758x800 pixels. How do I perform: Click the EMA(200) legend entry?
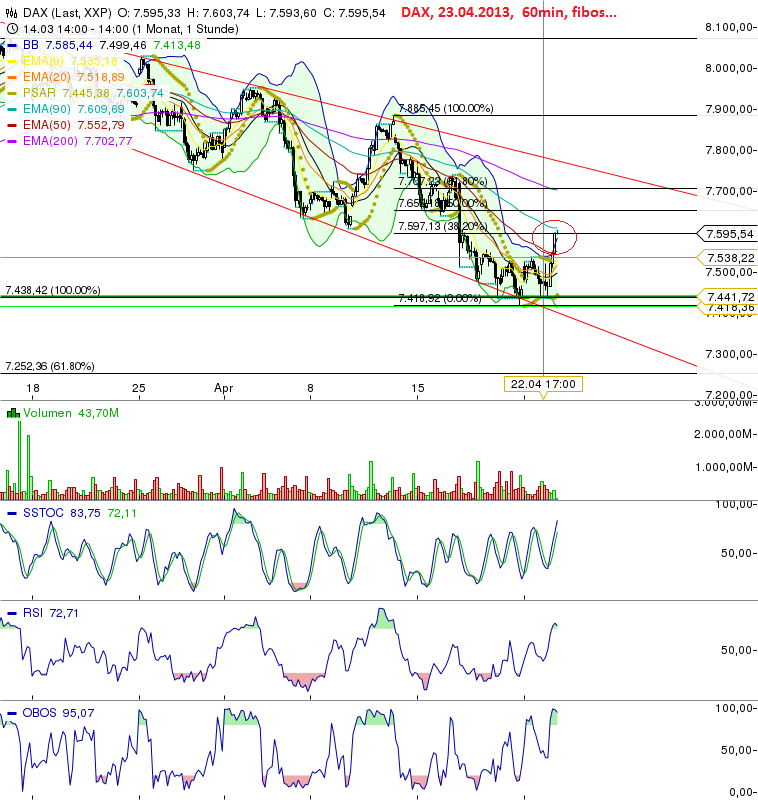(x=77, y=141)
